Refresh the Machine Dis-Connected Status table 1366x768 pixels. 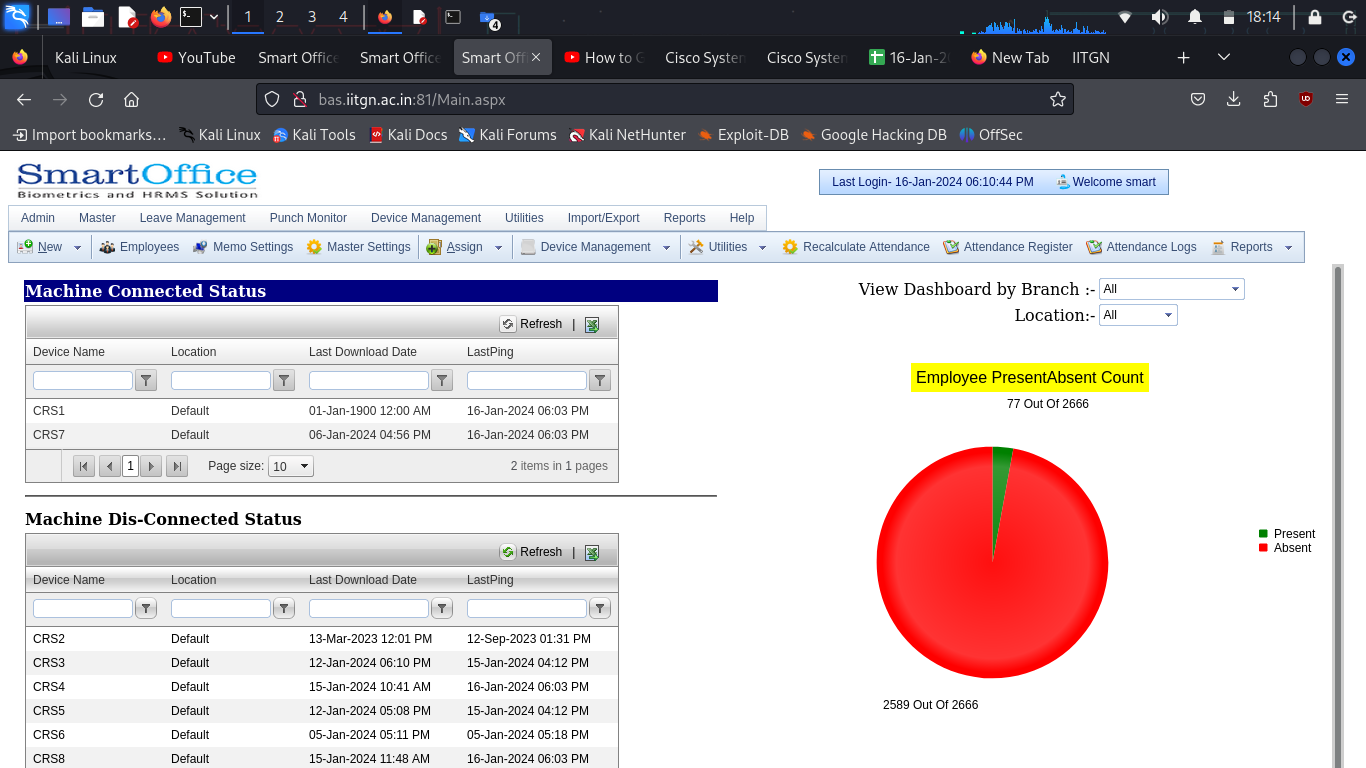(x=531, y=552)
